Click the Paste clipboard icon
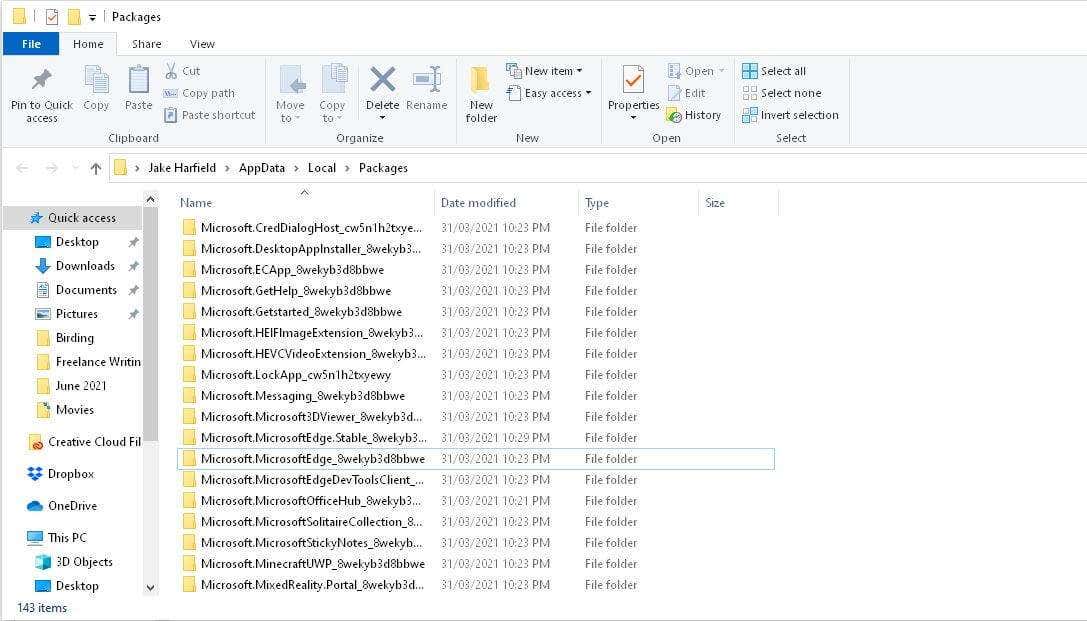The height and width of the screenshot is (621, 1087). tap(138, 88)
